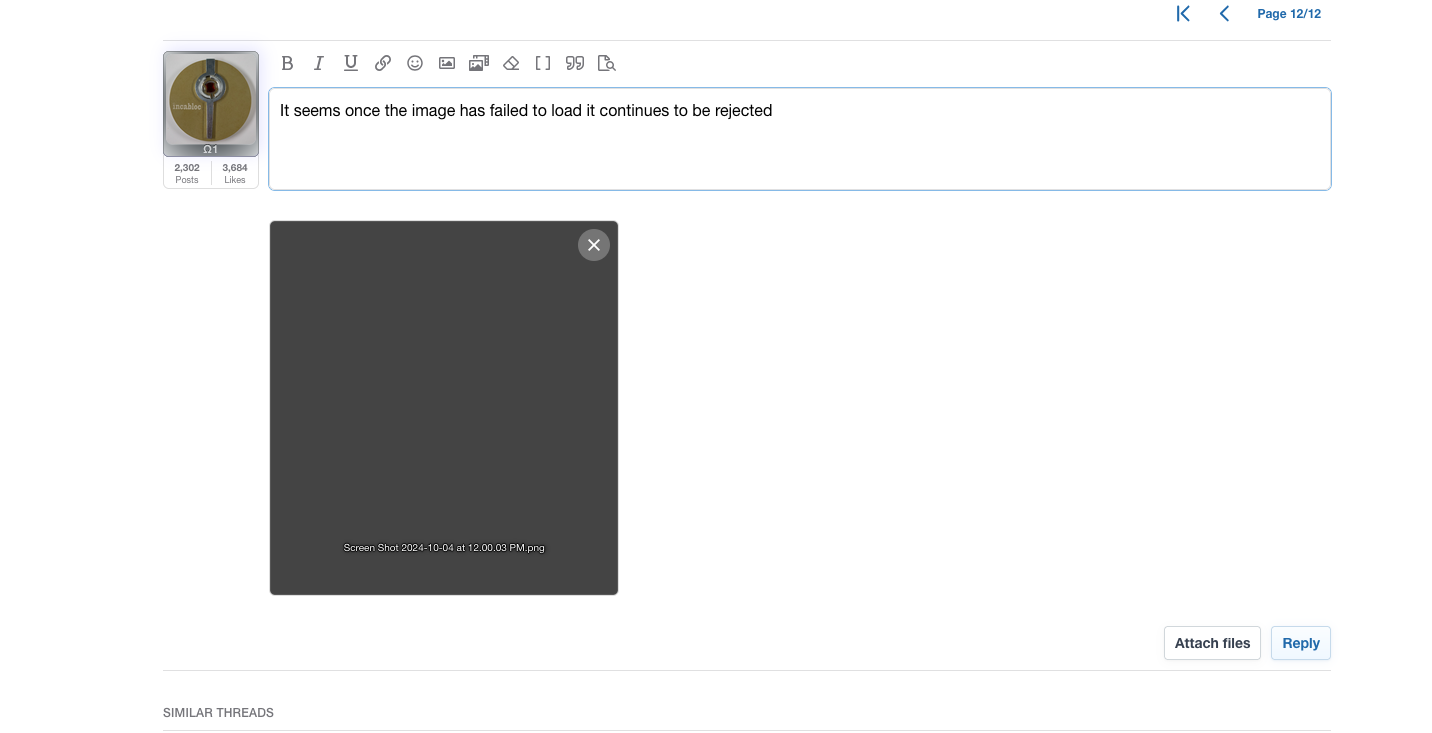Open the Page 12/12 page selector

pos(1288,14)
